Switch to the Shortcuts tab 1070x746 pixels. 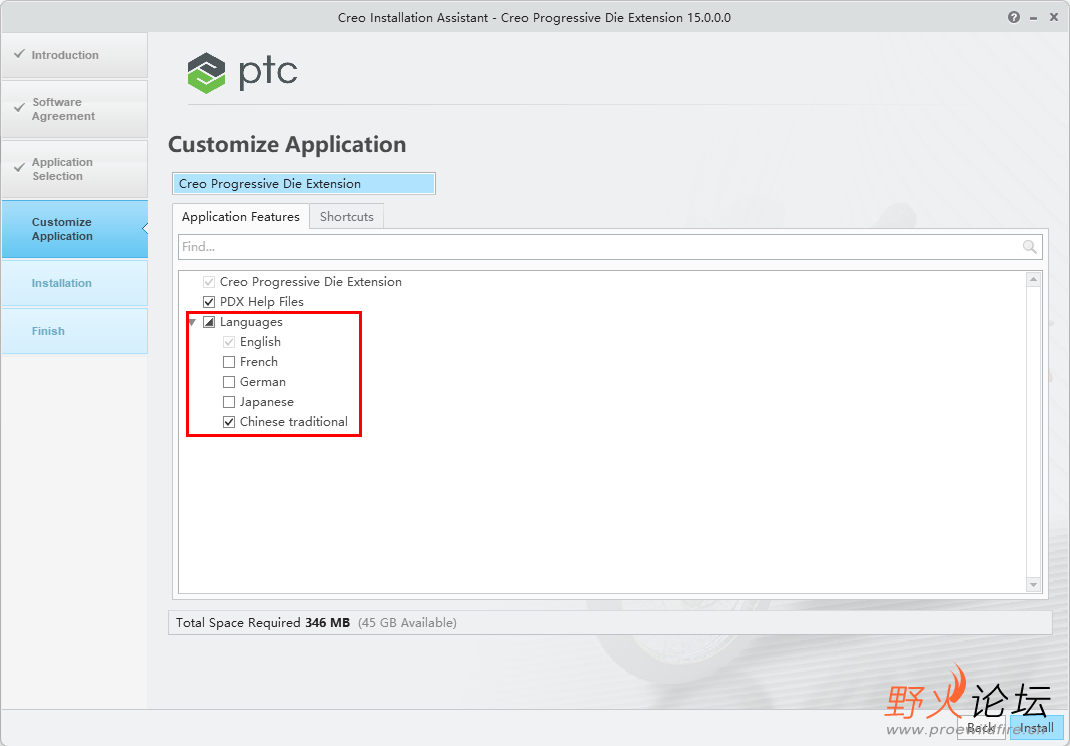(347, 216)
